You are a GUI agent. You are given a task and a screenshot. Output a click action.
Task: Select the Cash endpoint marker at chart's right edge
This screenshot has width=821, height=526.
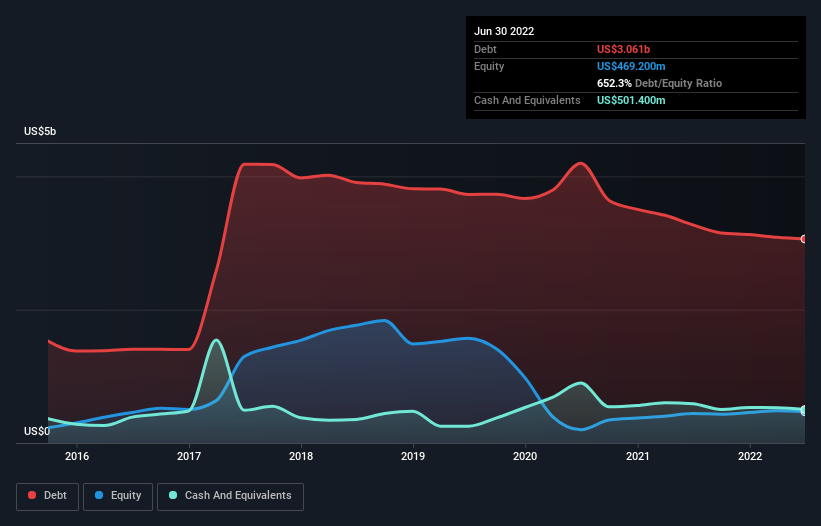pos(804,409)
